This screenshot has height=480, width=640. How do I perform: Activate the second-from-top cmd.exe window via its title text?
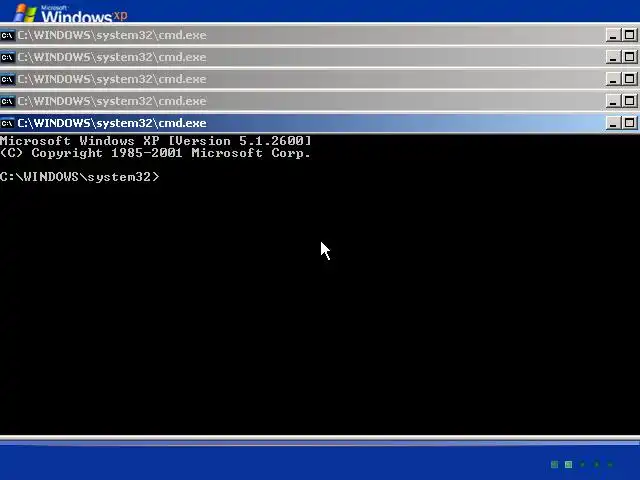click(112, 57)
